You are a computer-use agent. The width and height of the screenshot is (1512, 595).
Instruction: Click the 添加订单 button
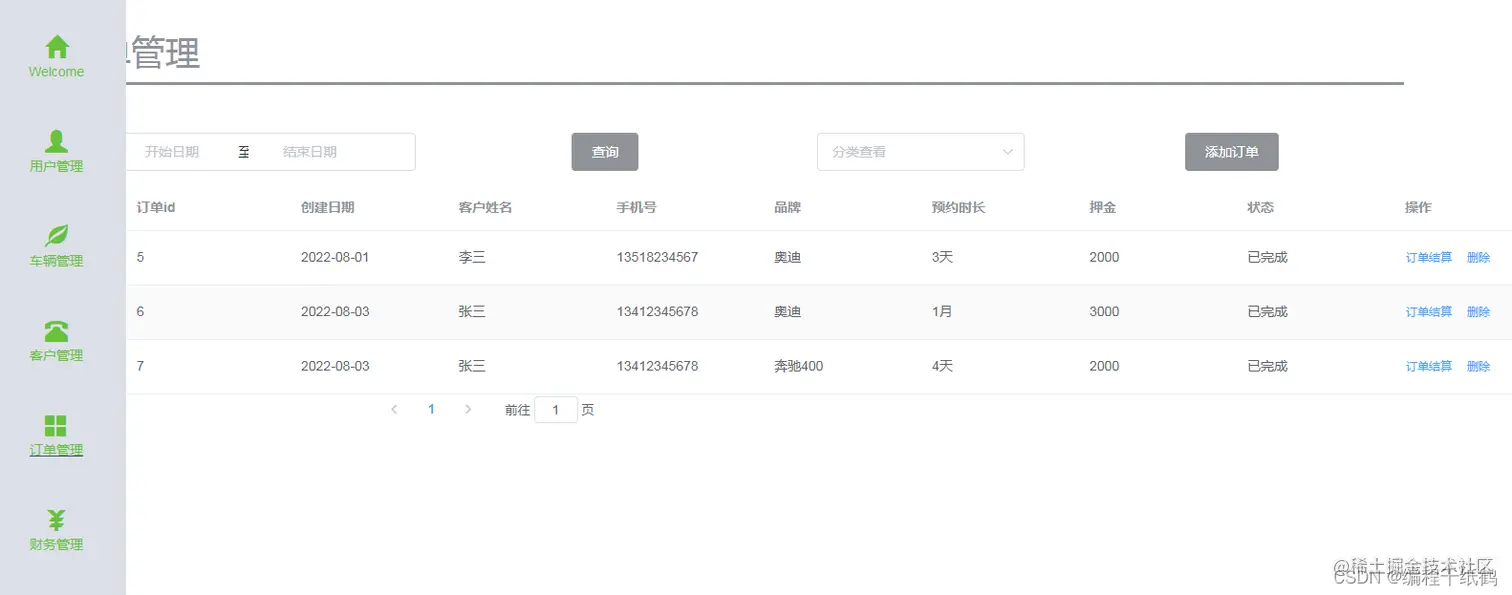pyautogui.click(x=1232, y=152)
